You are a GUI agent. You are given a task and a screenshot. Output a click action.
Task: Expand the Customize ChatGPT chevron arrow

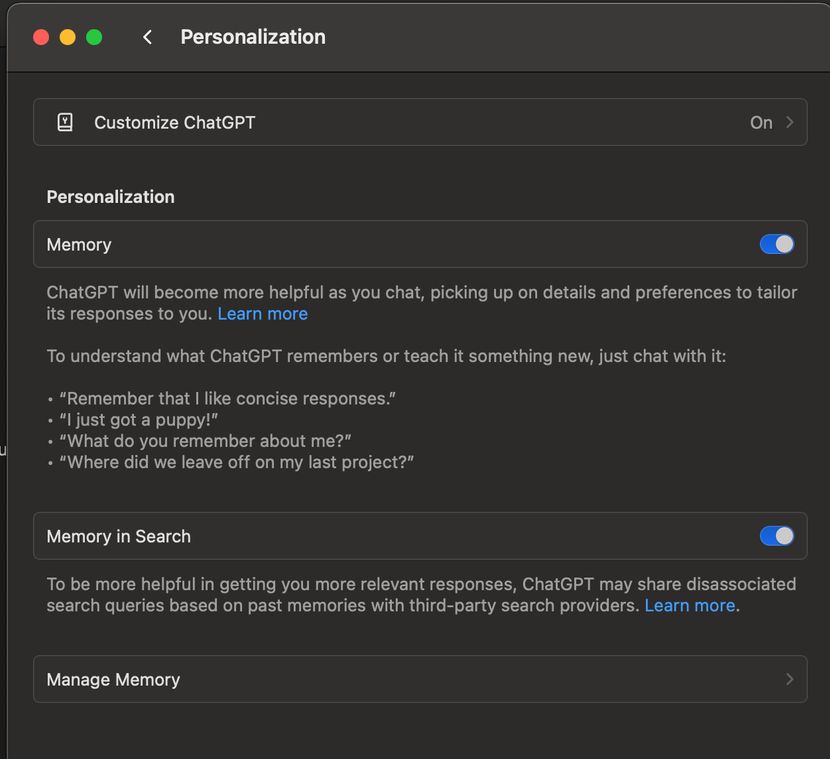[x=790, y=122]
